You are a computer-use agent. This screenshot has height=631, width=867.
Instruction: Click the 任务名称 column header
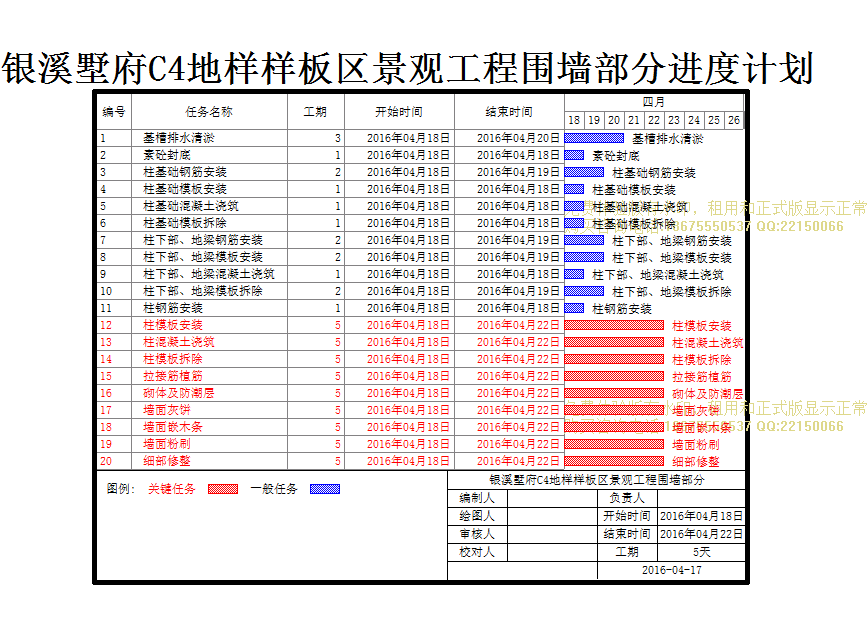(208, 112)
